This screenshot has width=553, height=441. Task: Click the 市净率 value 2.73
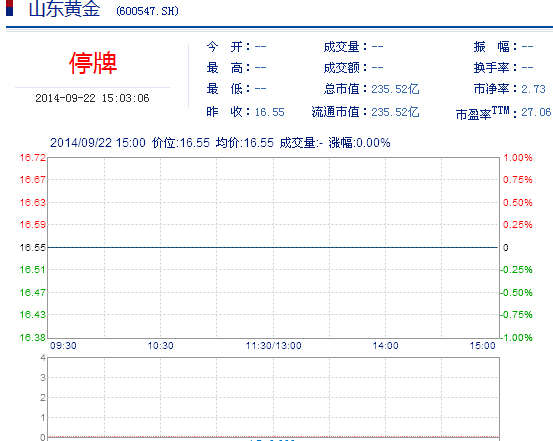533,89
